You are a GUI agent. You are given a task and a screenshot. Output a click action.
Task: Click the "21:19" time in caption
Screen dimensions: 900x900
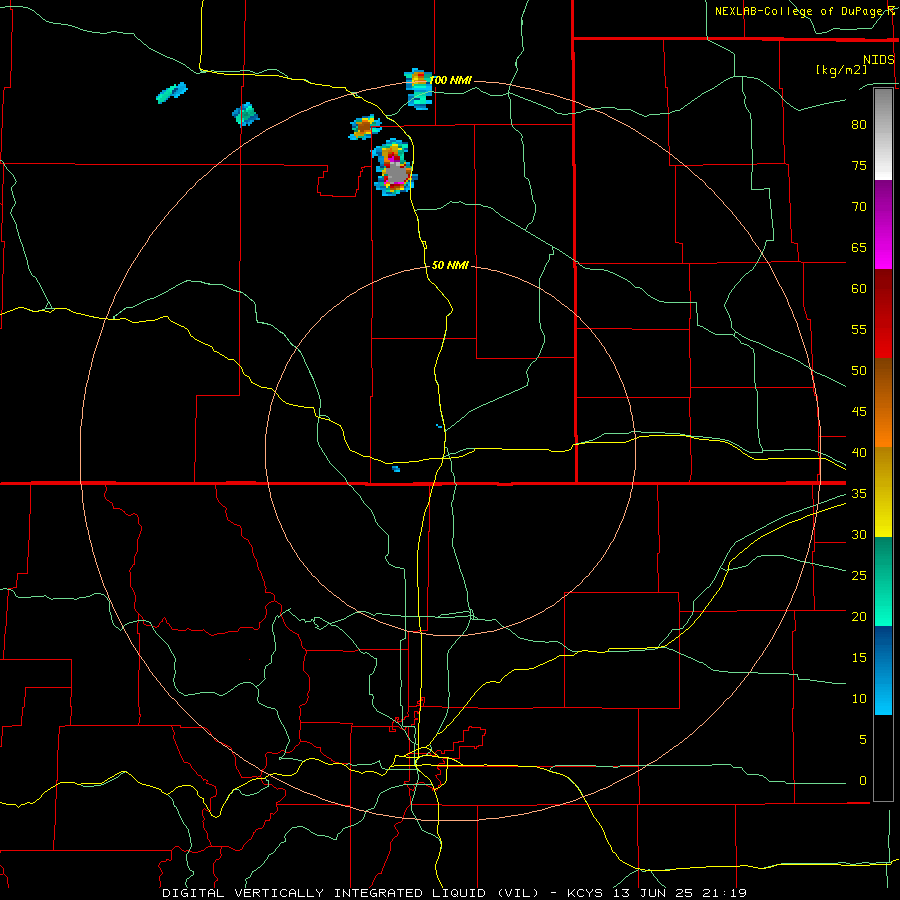click(x=724, y=893)
